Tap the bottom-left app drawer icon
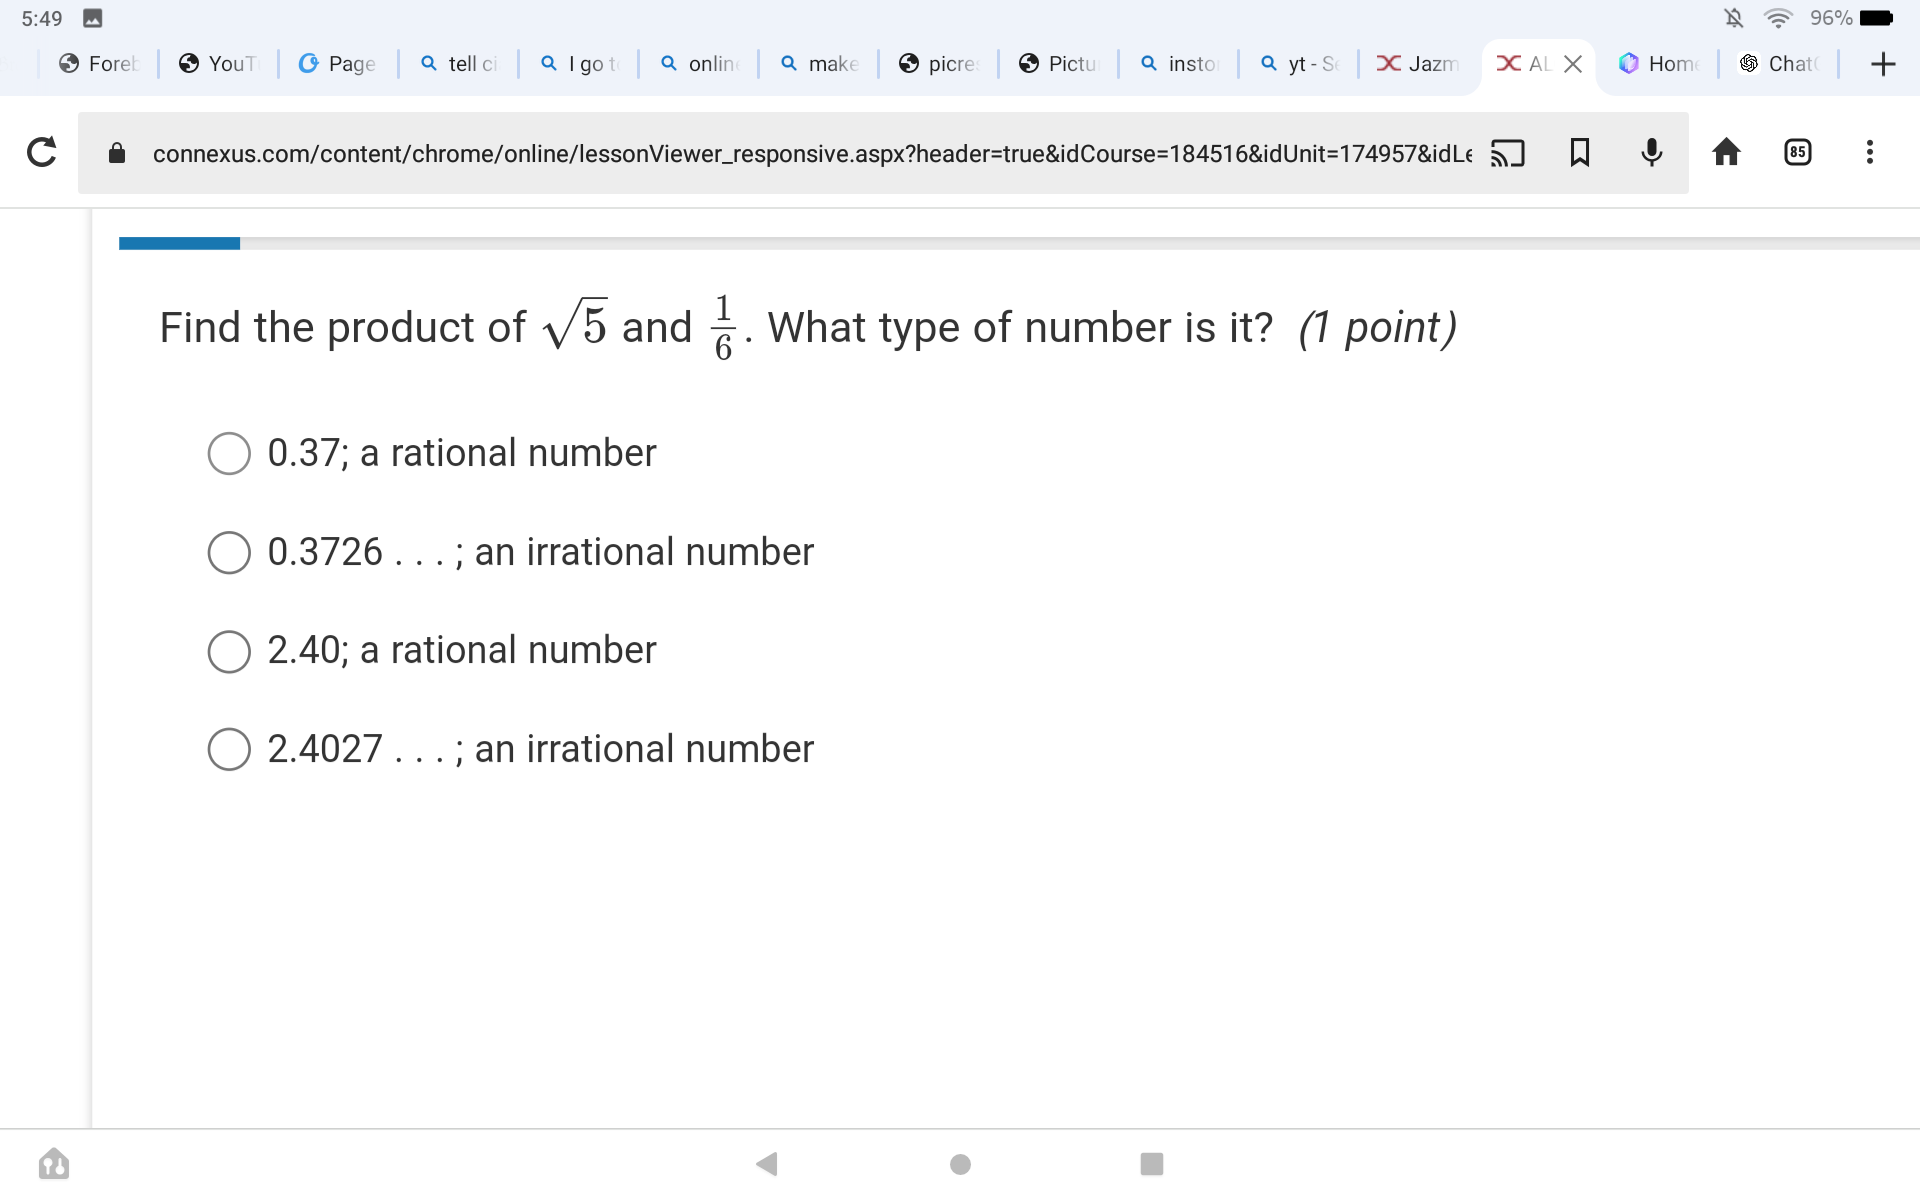Image resolution: width=1920 pixels, height=1200 pixels. point(54,1163)
